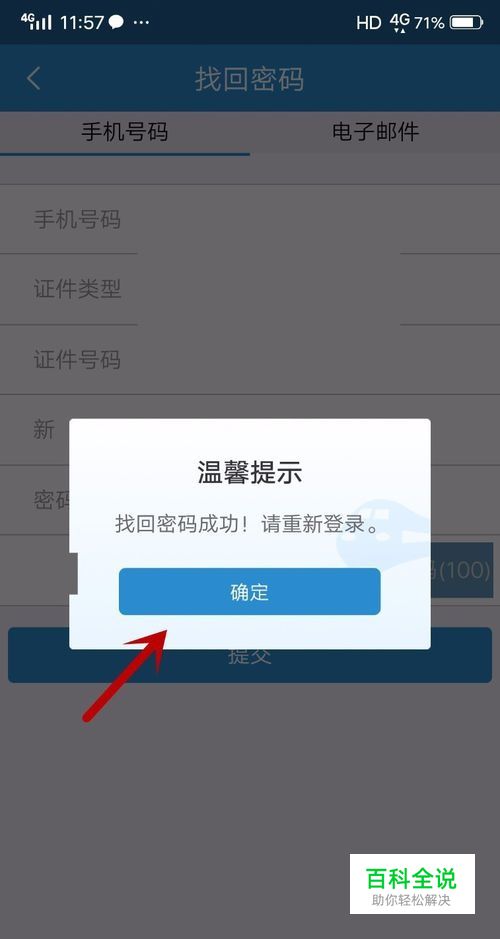The width and height of the screenshot is (500, 939).
Task: Tap the verification code countdown (100) button
Action: [461, 570]
